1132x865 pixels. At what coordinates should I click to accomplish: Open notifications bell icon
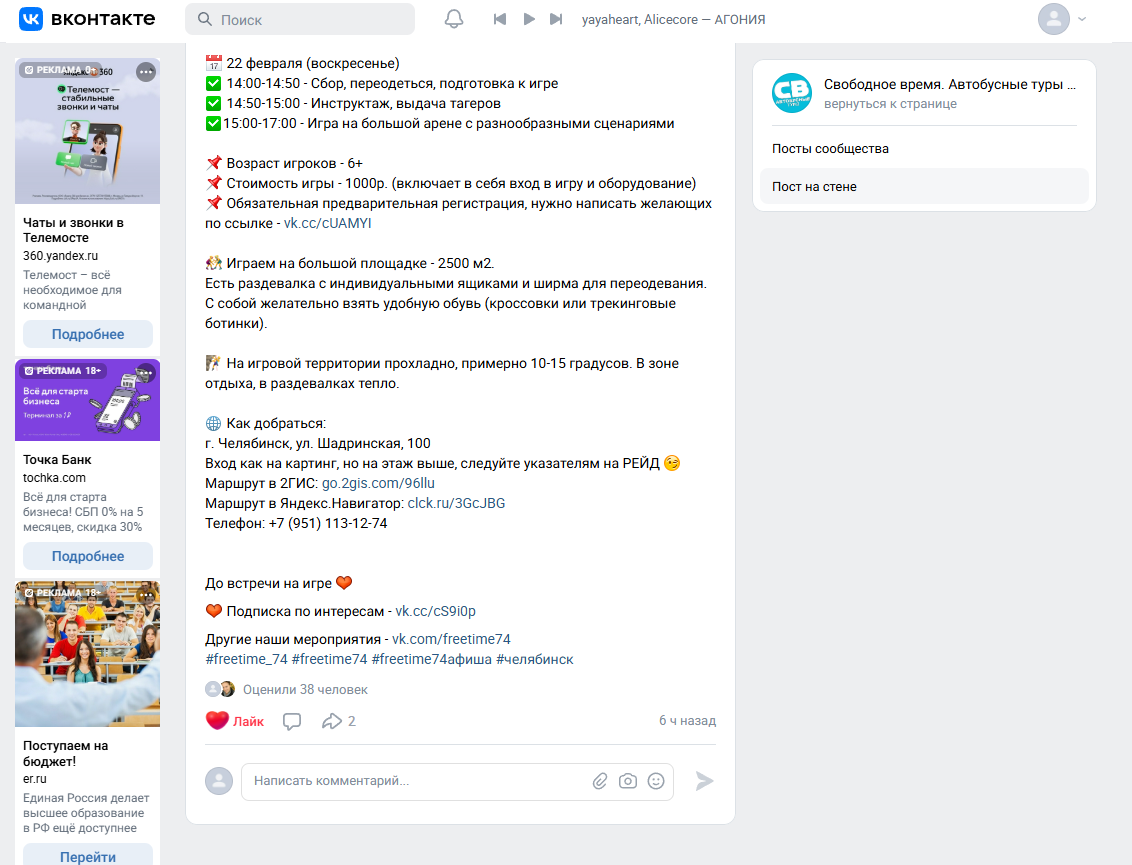coord(453,19)
